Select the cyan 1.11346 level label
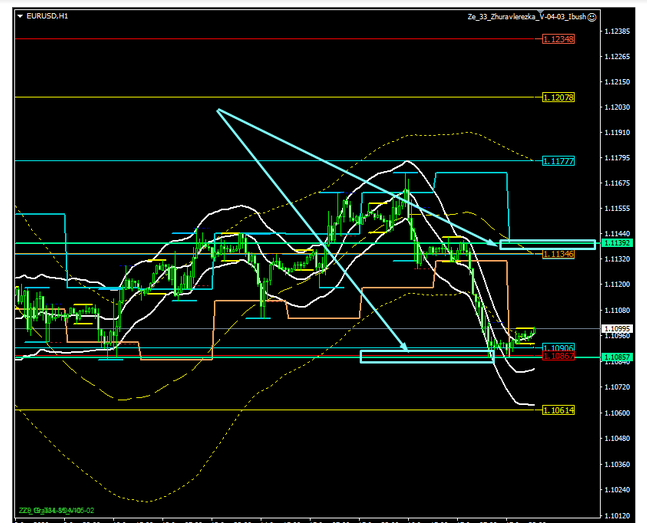 556,255
